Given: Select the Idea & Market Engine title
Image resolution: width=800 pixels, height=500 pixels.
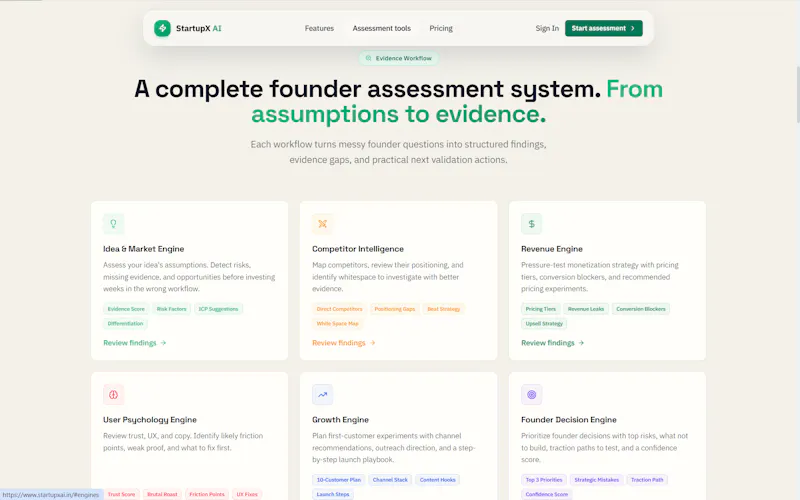Looking at the screenshot, I should tap(143, 249).
